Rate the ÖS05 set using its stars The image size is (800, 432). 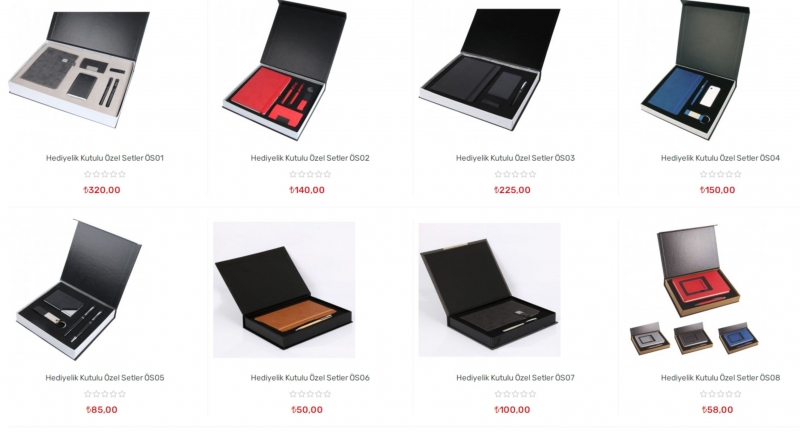tap(105, 394)
